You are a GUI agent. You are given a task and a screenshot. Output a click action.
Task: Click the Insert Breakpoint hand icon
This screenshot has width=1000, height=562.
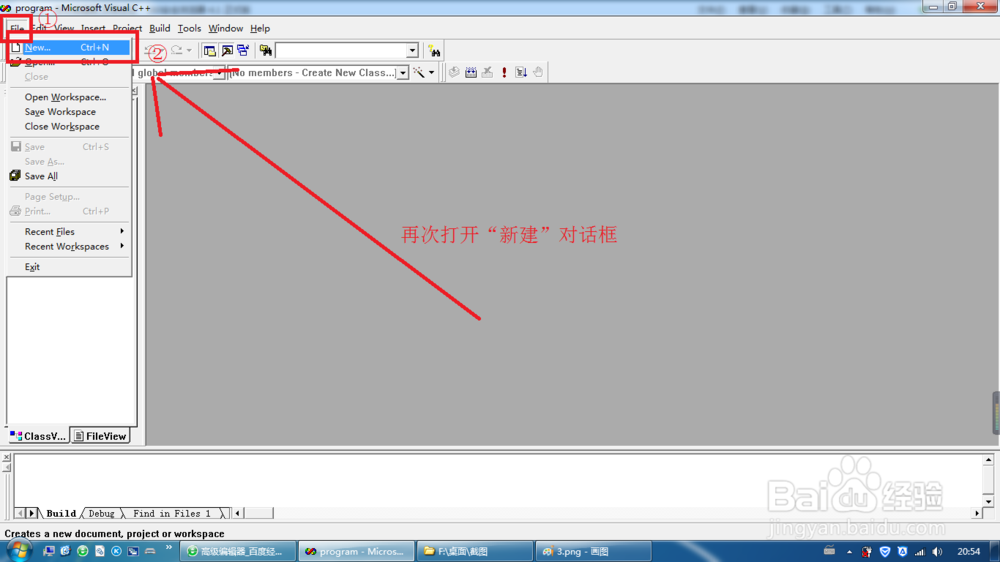coord(538,72)
